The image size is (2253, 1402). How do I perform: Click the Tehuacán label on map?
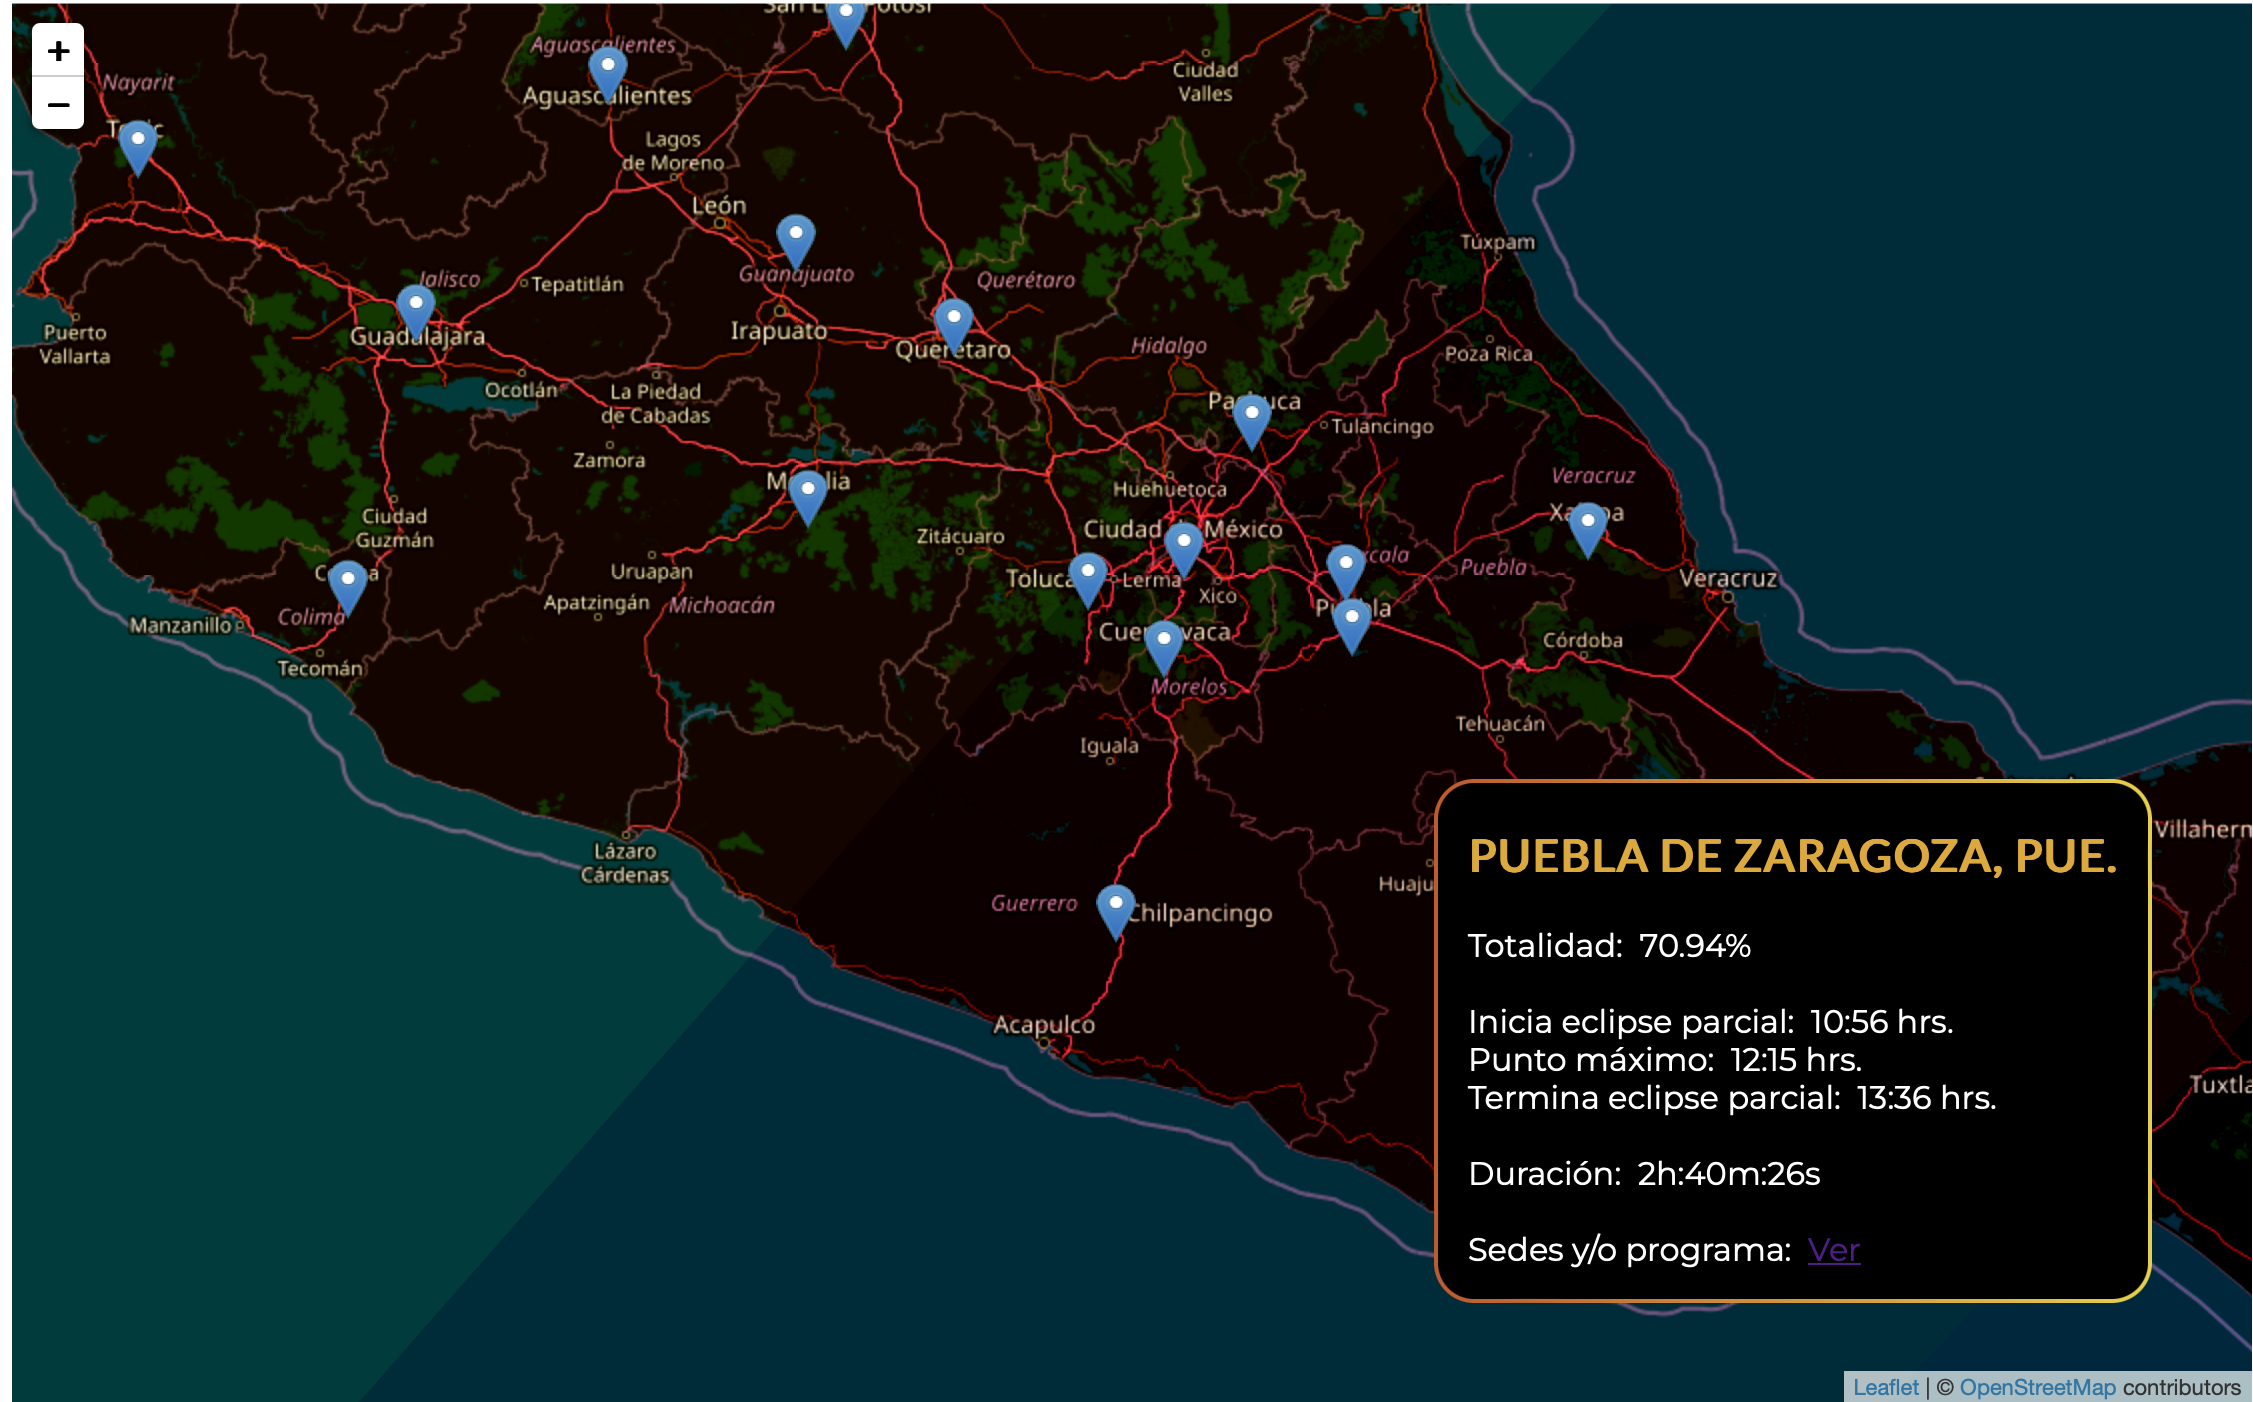[1500, 724]
